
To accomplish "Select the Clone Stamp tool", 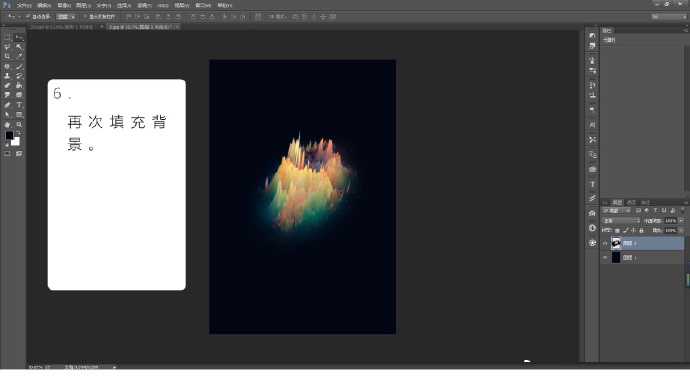I will [7, 76].
